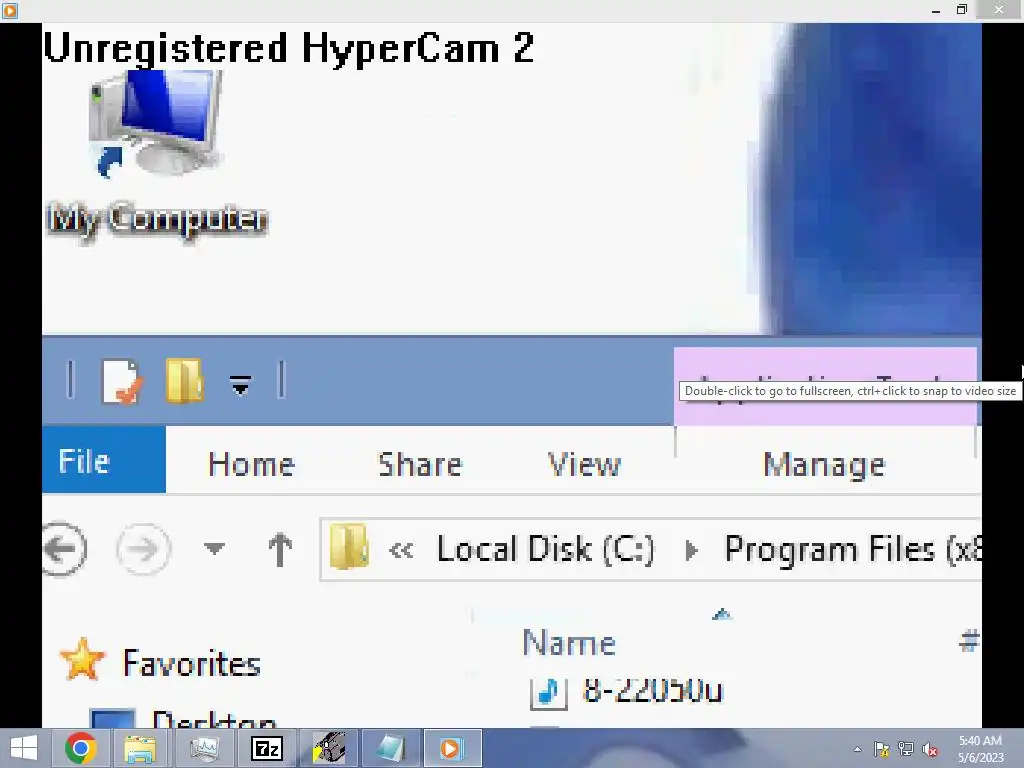Switch to the Home ribbon tab

(251, 464)
